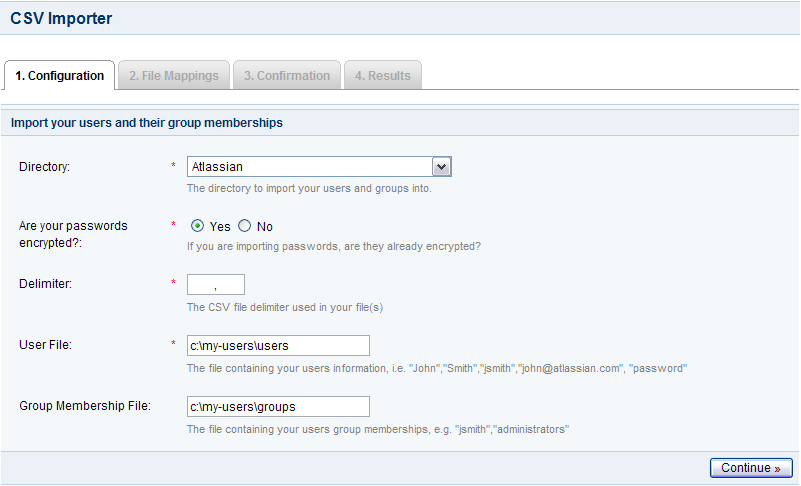Click the Import your users section header
The height and width of the screenshot is (486, 801).
point(147,123)
